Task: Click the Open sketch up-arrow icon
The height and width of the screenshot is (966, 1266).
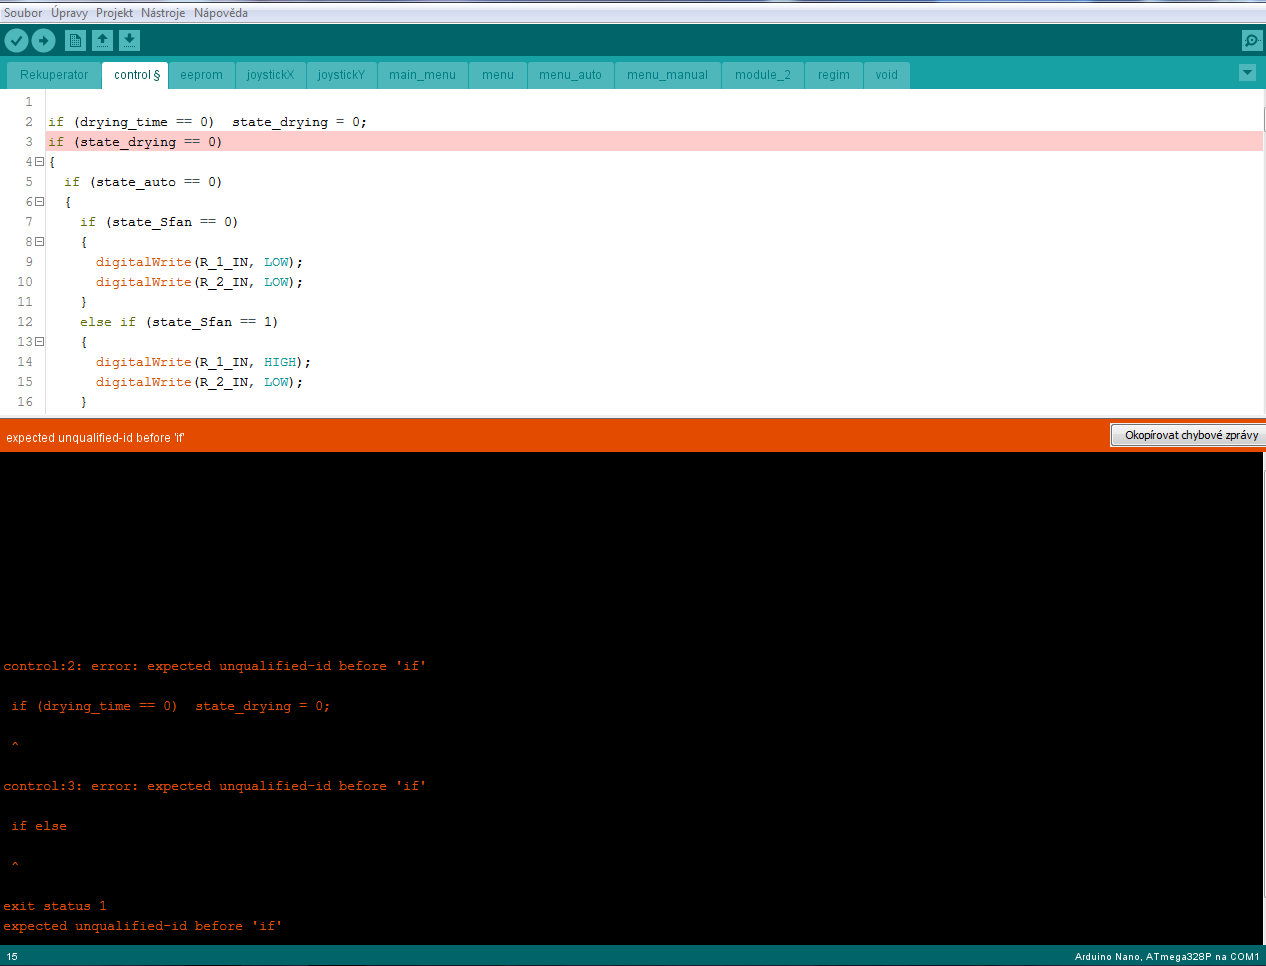Action: 102,40
